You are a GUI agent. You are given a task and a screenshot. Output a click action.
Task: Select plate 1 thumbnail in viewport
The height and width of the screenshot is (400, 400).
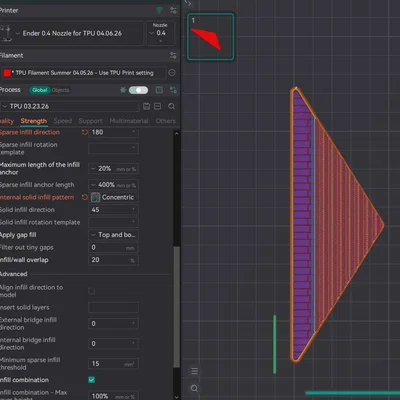(x=210, y=37)
